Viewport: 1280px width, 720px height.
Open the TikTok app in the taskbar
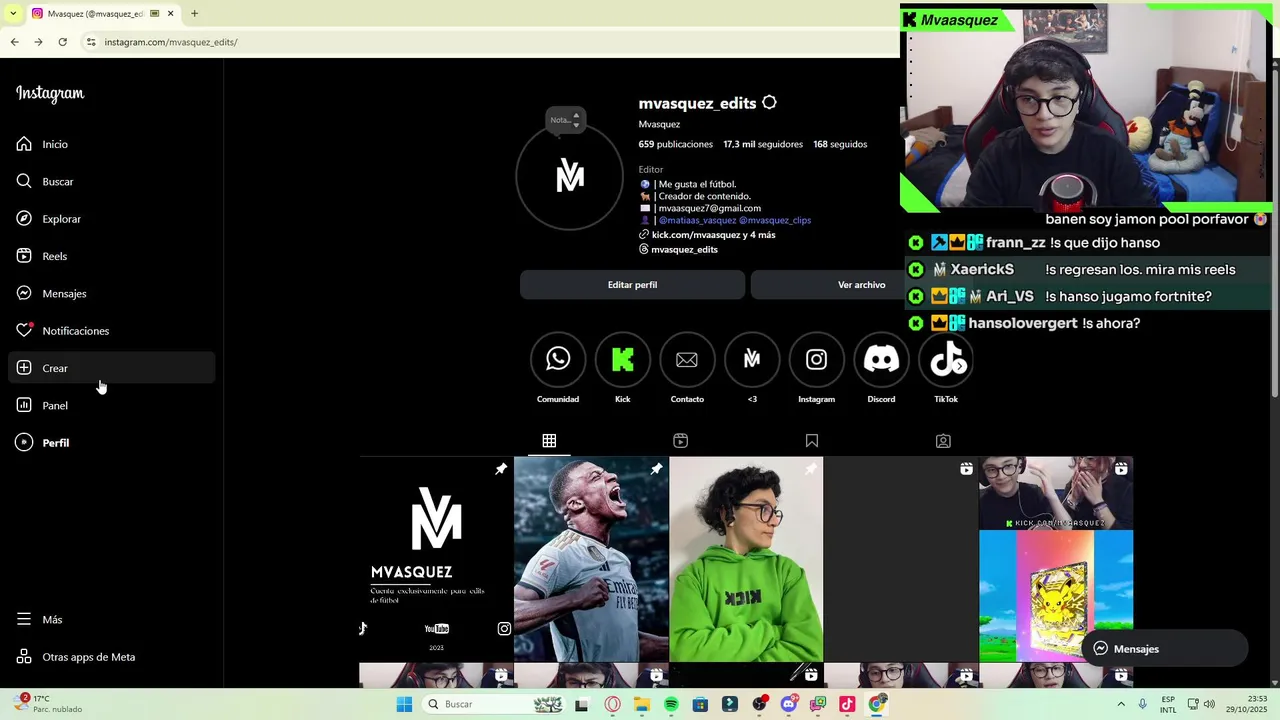[x=847, y=704]
